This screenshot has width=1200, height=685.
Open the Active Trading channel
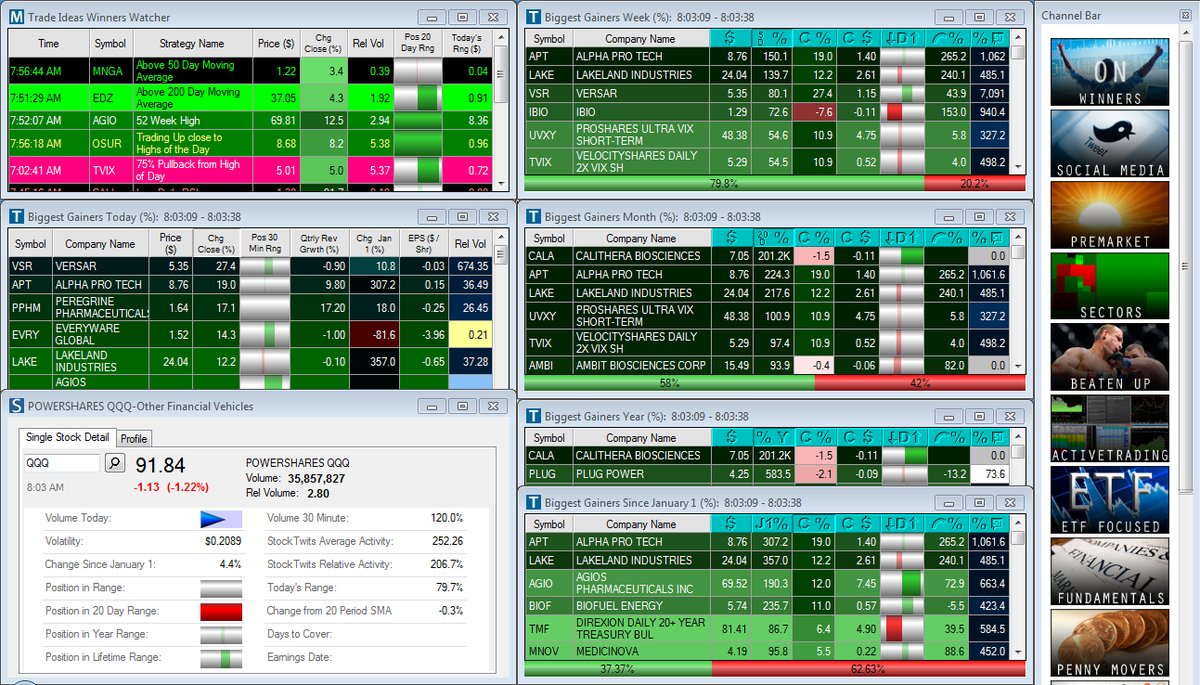tap(1109, 429)
